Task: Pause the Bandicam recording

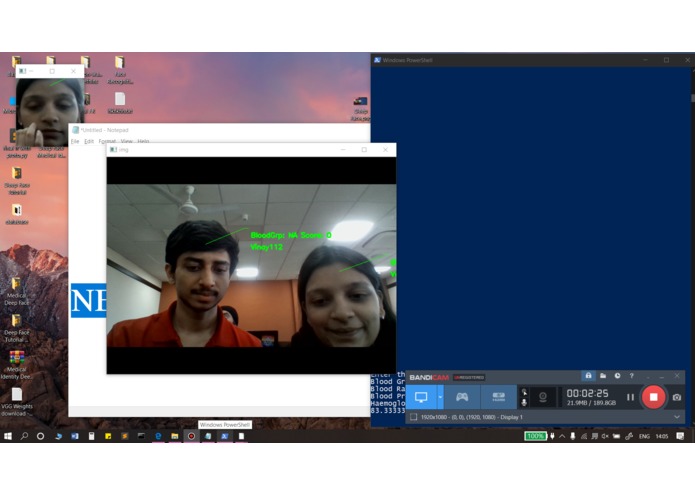Action: (630, 397)
